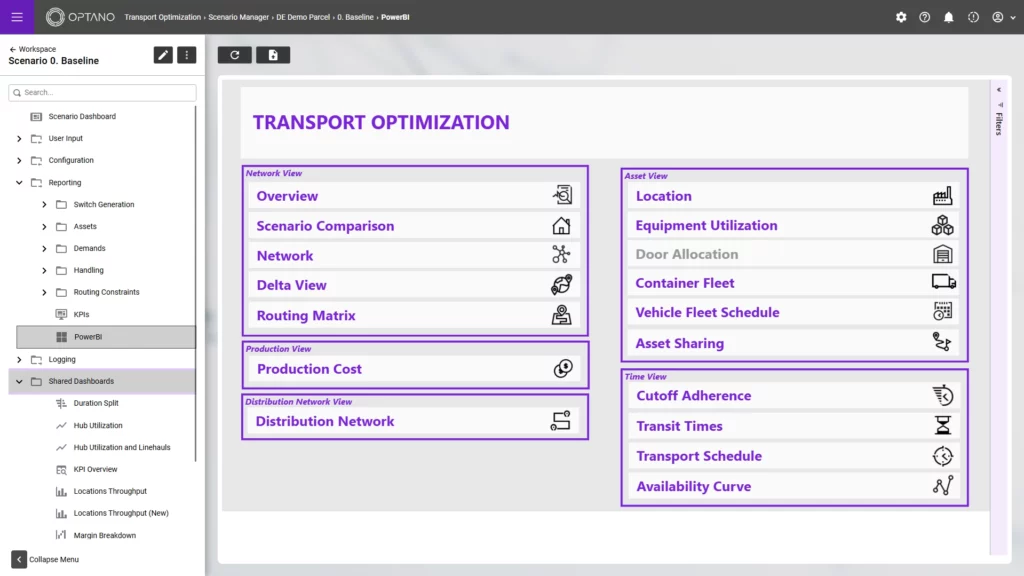Export the report using the file icon
1024x576 pixels.
pos(272,55)
